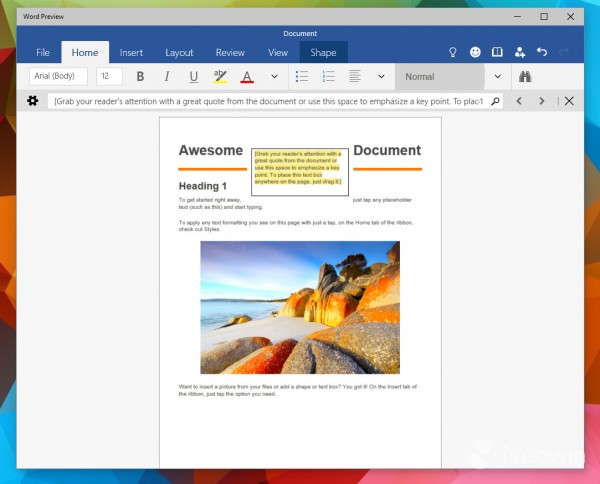Expand more font formatting options

click(x=274, y=77)
